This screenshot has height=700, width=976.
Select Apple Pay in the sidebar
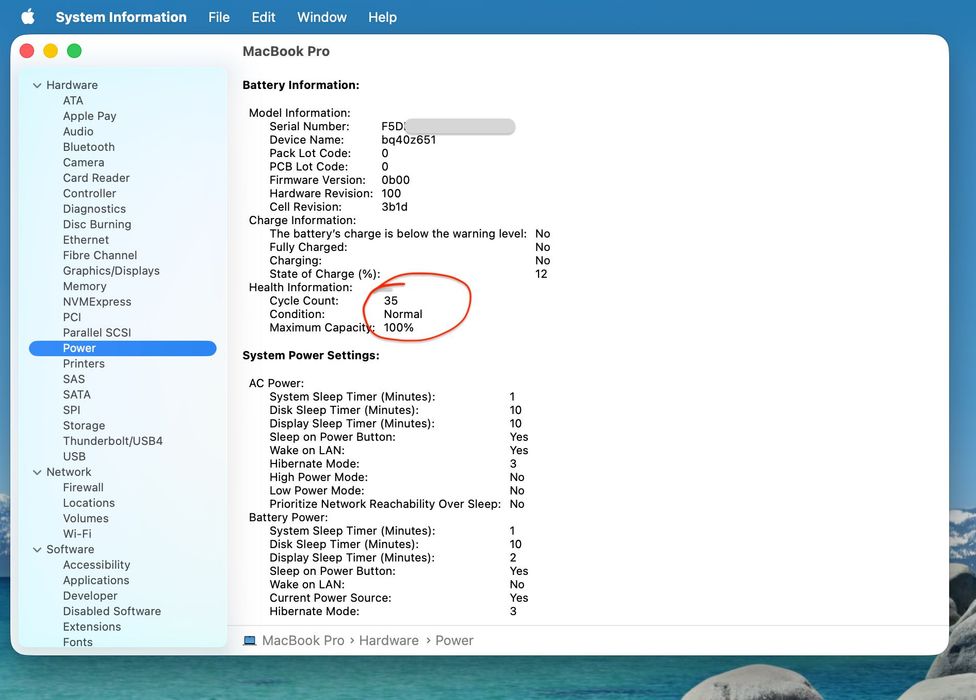point(90,116)
